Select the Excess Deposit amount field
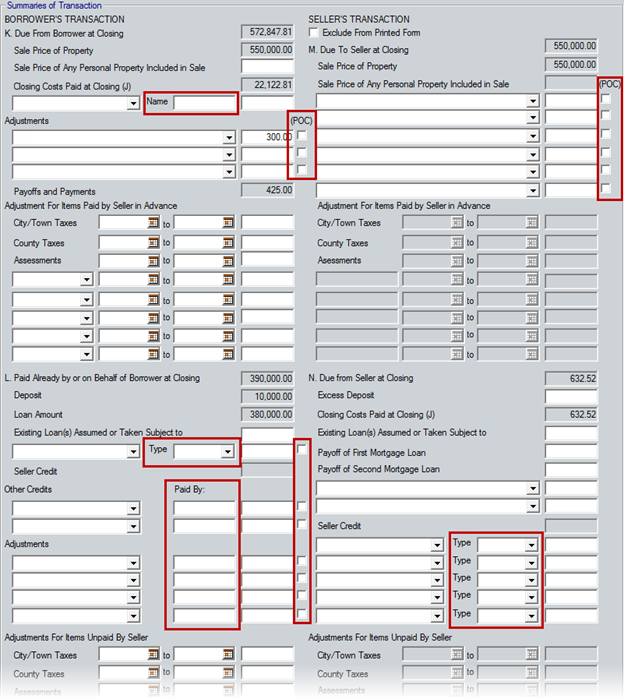The height and width of the screenshot is (699, 624). coord(571,397)
